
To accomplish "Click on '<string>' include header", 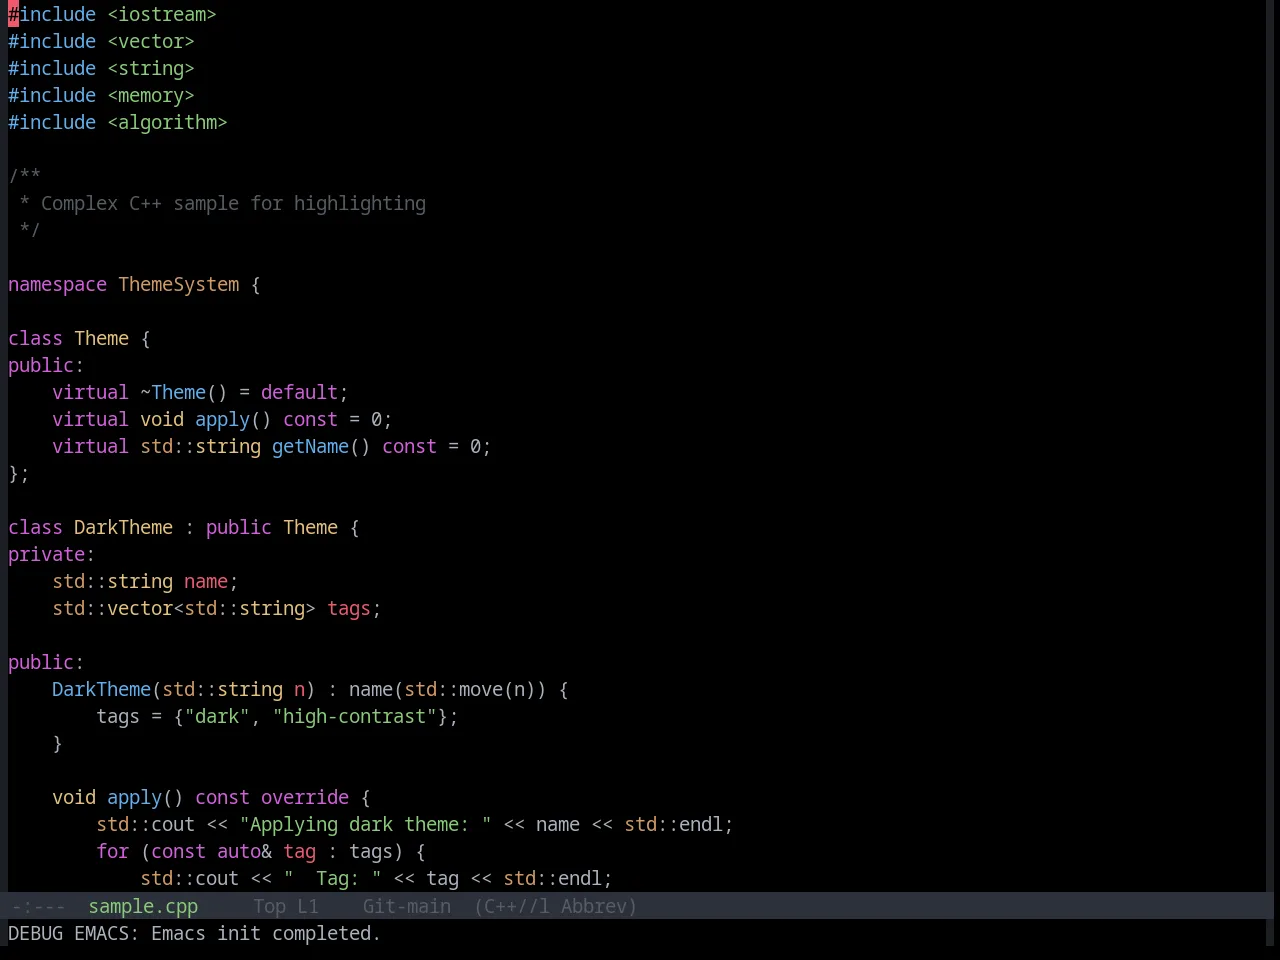I will [151, 68].
